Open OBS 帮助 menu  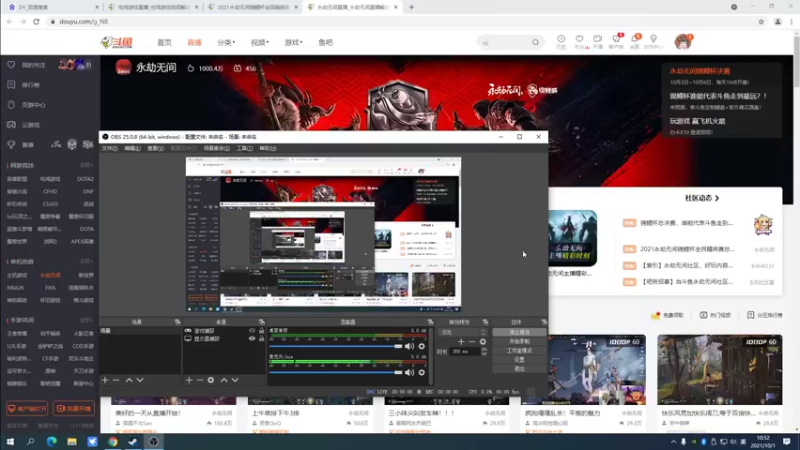point(268,148)
